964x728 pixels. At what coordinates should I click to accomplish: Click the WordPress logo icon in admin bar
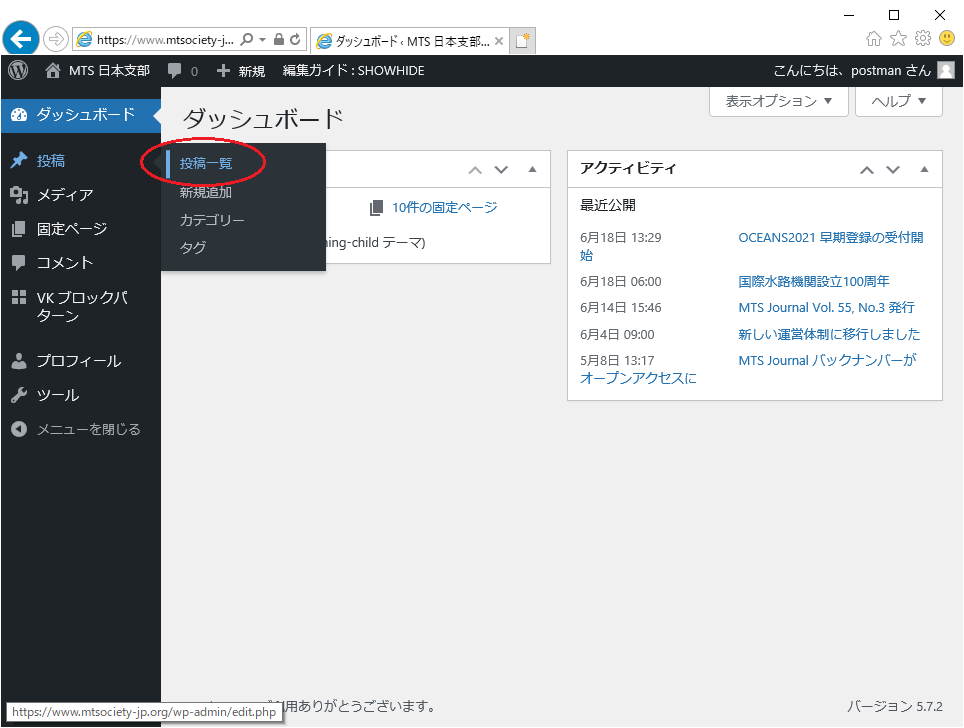[x=18, y=71]
